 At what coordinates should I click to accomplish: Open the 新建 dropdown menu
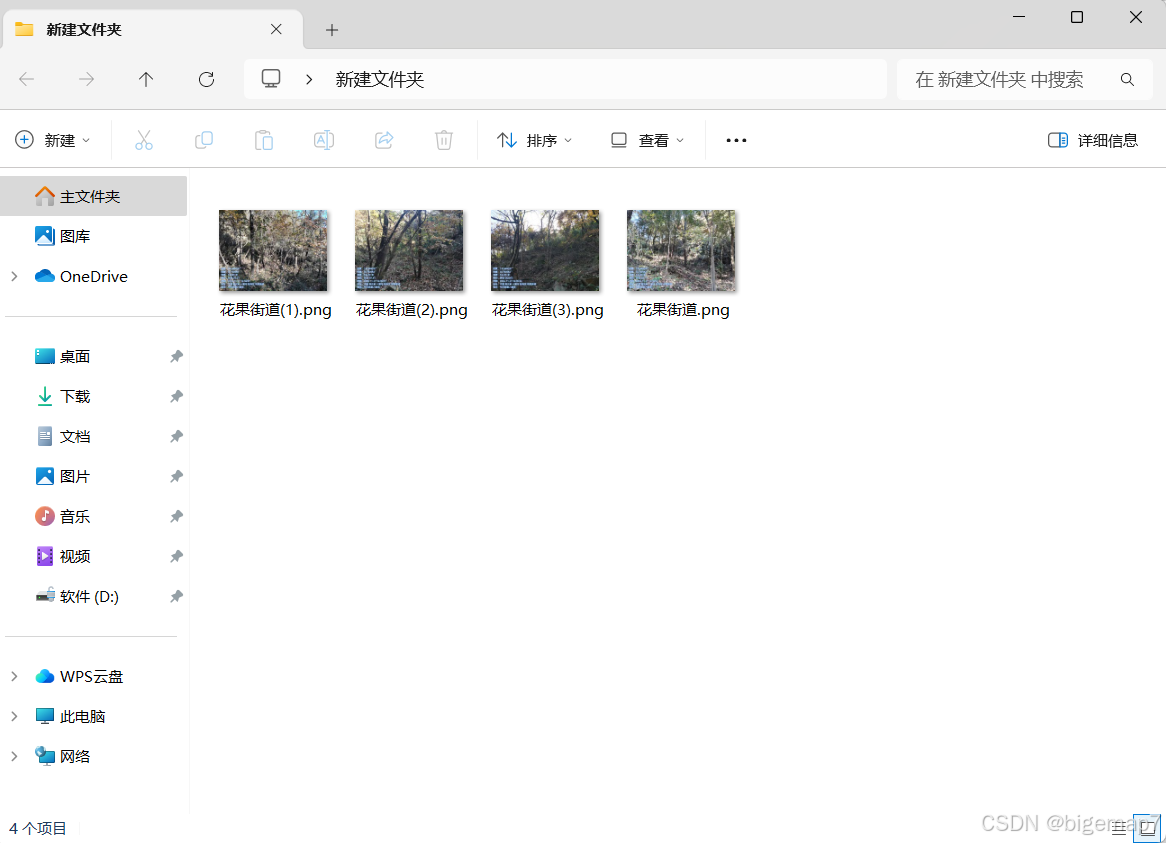pos(53,140)
